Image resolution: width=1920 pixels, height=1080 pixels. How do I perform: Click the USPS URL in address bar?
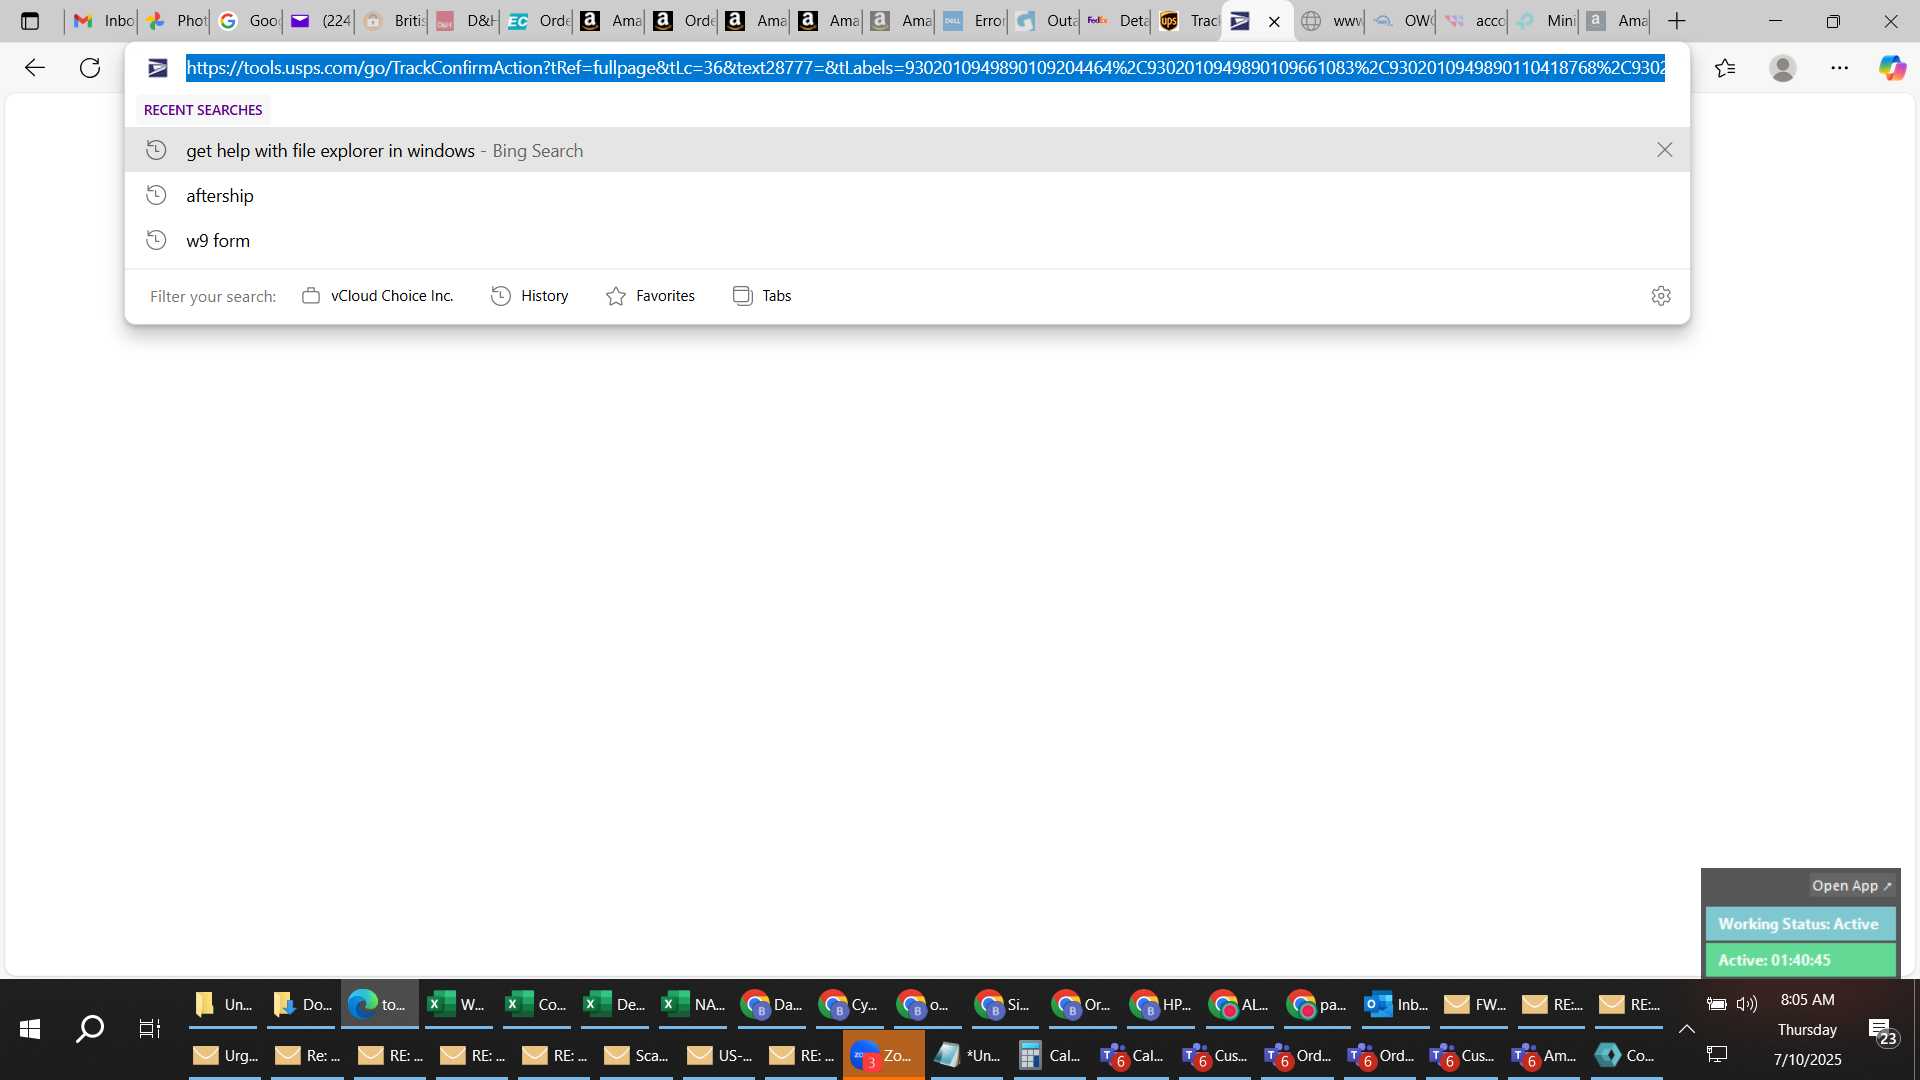tap(925, 68)
